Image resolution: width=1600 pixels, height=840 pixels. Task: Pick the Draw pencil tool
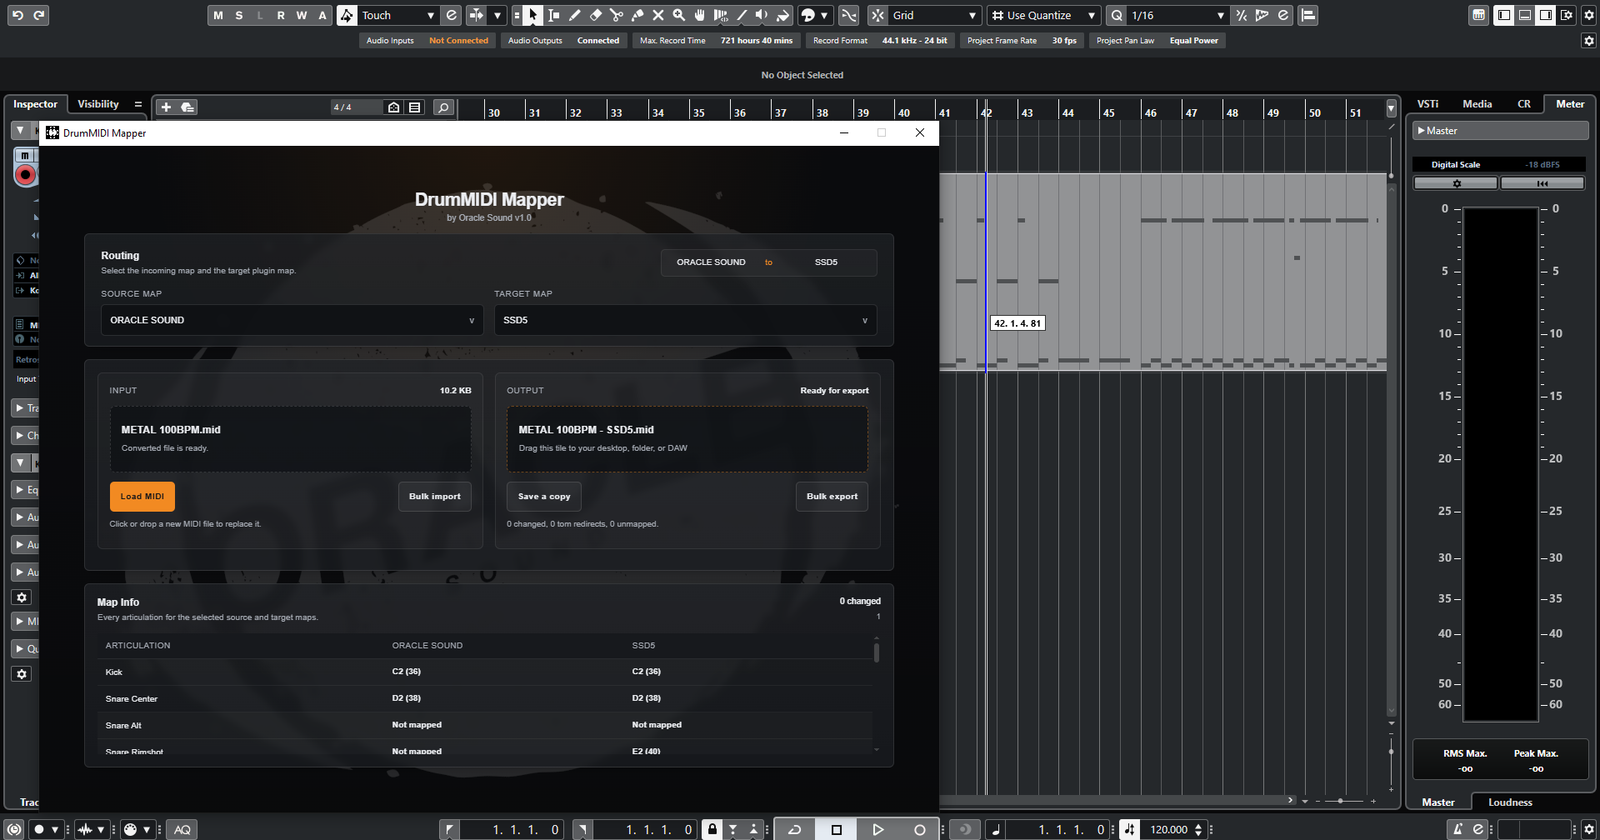coord(574,15)
